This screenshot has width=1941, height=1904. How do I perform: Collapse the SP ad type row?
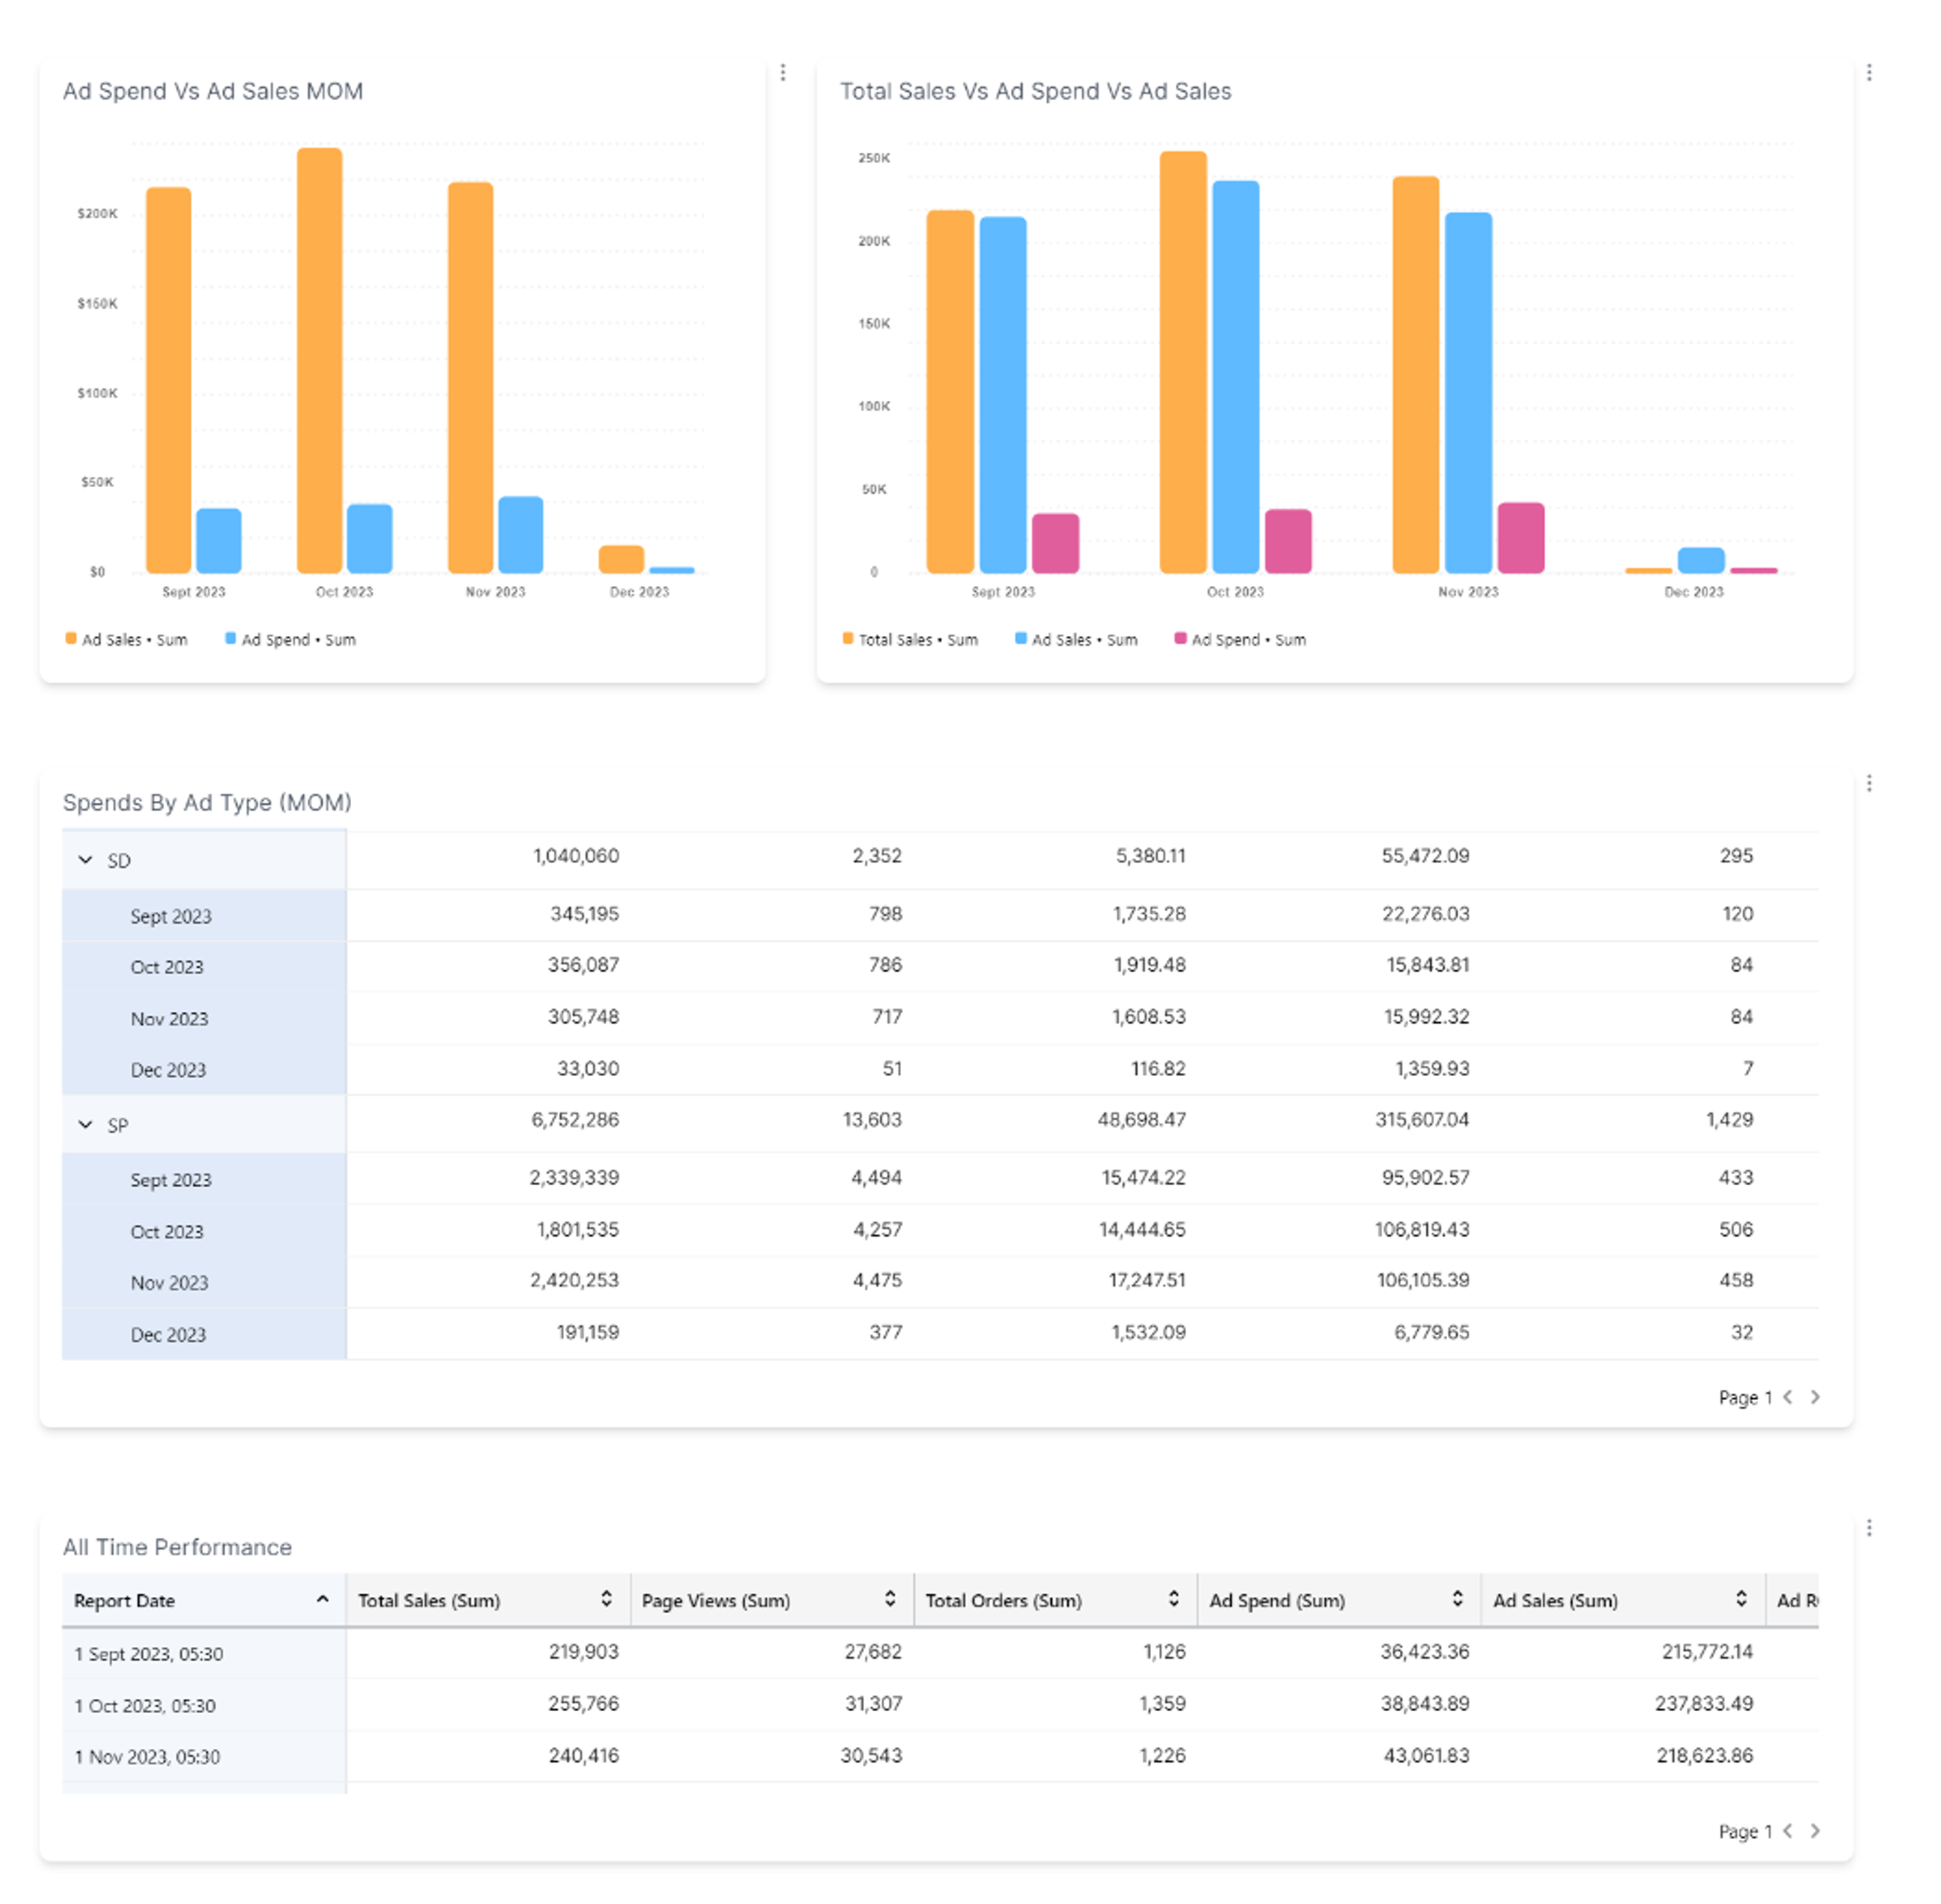[x=86, y=1125]
